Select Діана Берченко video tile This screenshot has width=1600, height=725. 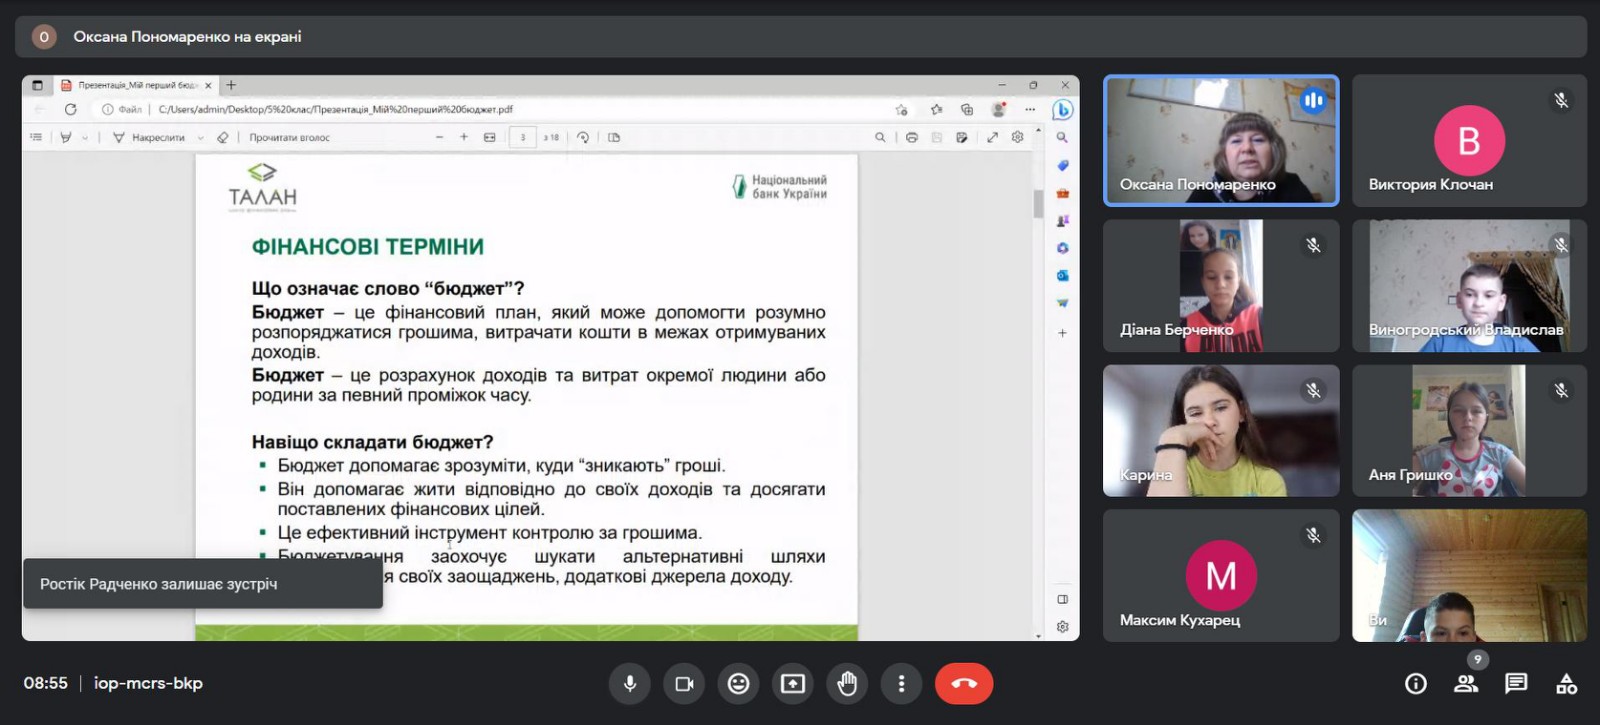(x=1220, y=286)
